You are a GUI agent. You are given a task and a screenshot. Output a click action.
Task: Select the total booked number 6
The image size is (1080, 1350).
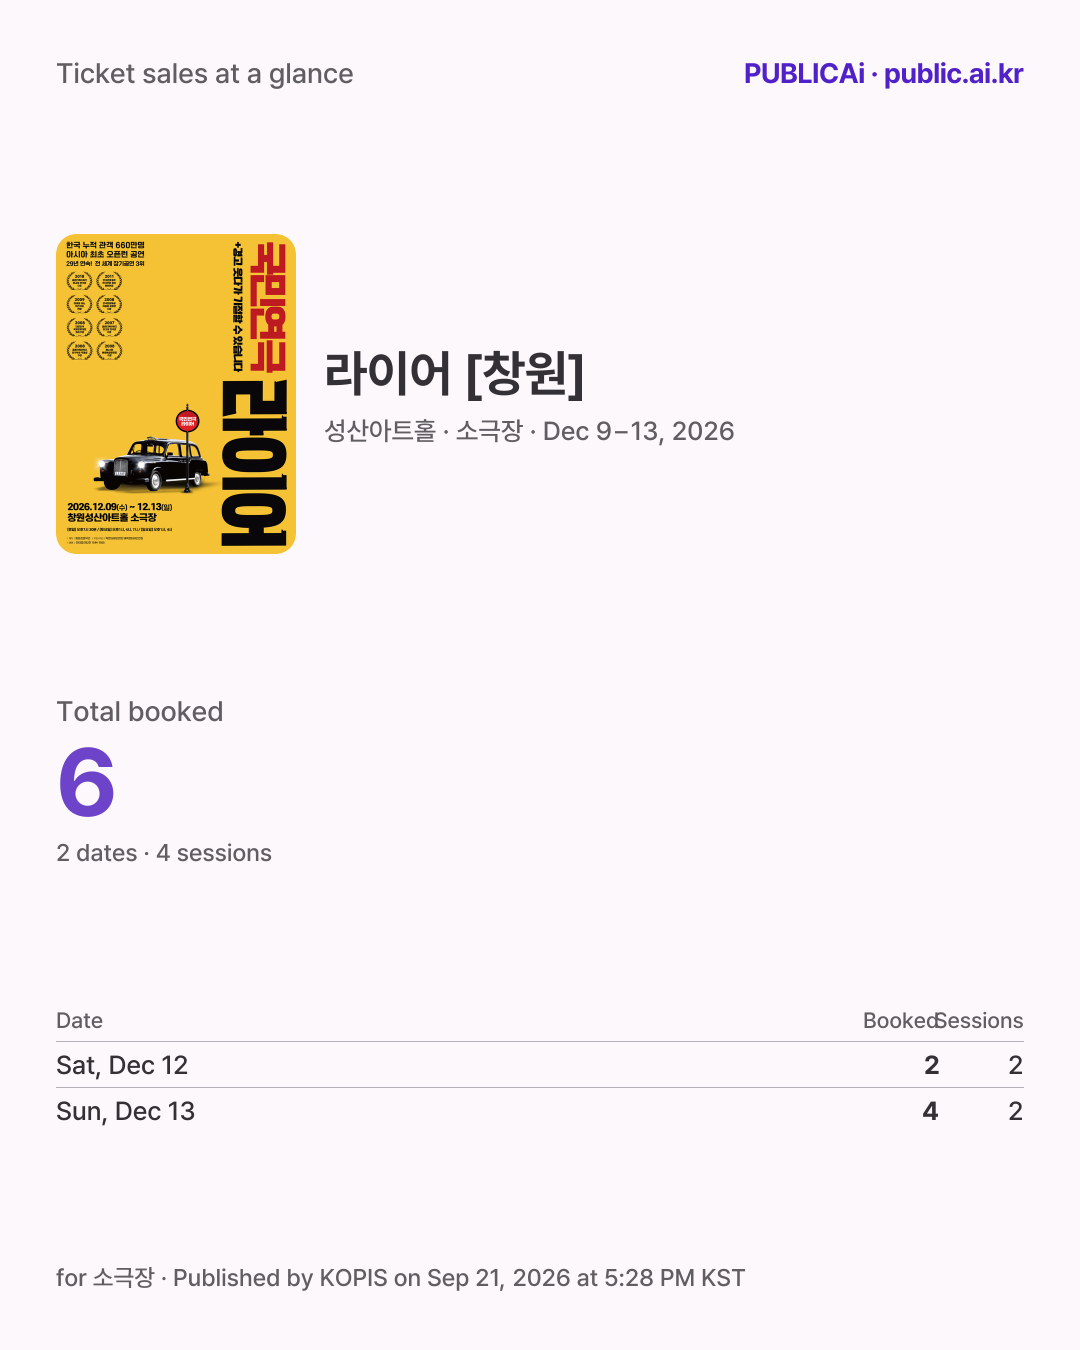(87, 783)
